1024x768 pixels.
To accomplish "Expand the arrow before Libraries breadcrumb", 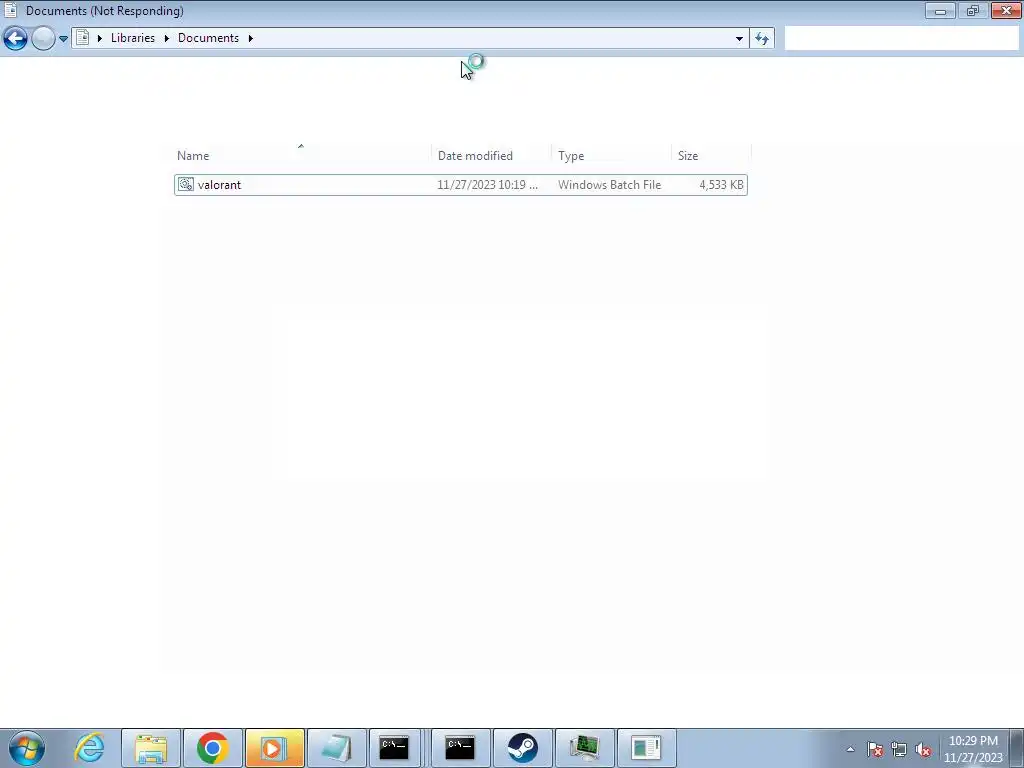I will pos(100,38).
